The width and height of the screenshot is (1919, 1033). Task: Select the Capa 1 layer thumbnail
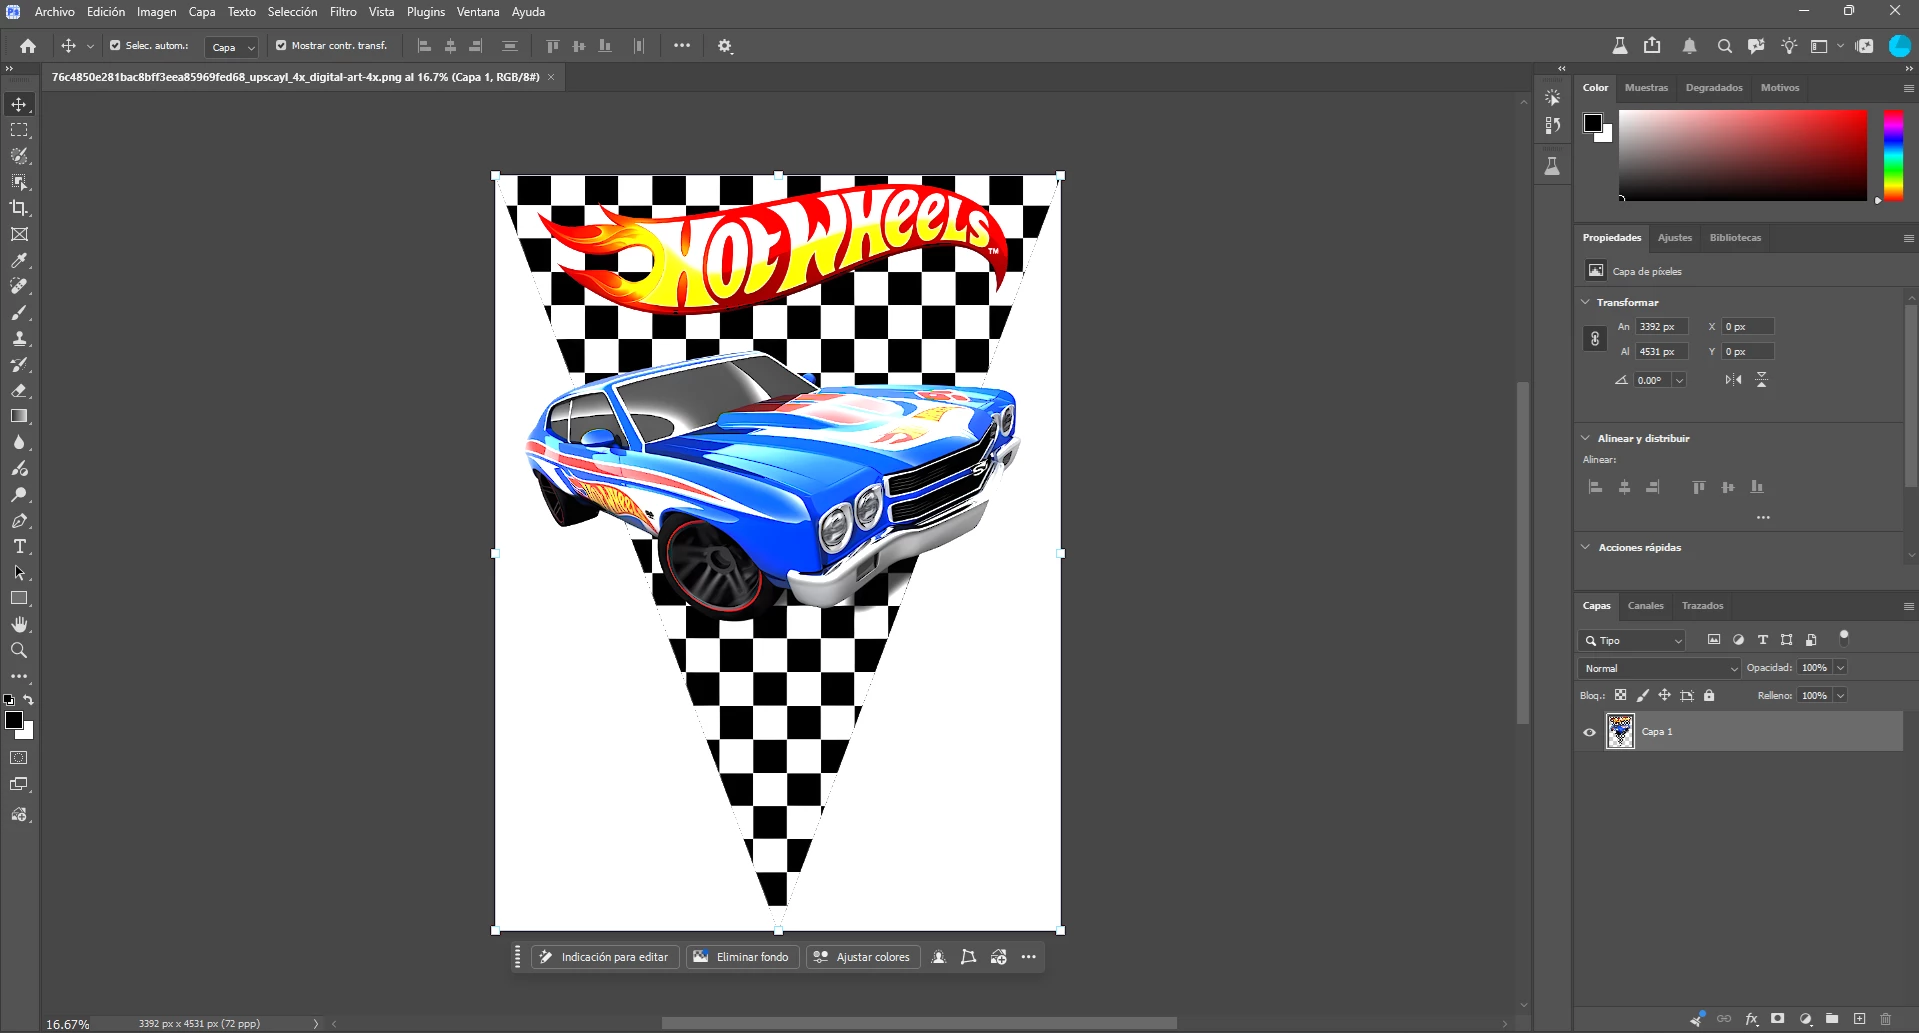pyautogui.click(x=1620, y=732)
